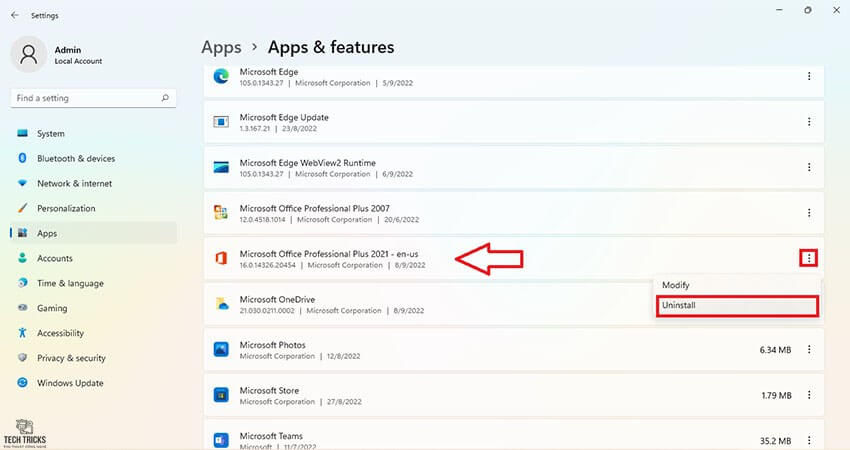The height and width of the screenshot is (450, 850).
Task: Choose Uninstall from the context menu
Action: click(x=737, y=305)
